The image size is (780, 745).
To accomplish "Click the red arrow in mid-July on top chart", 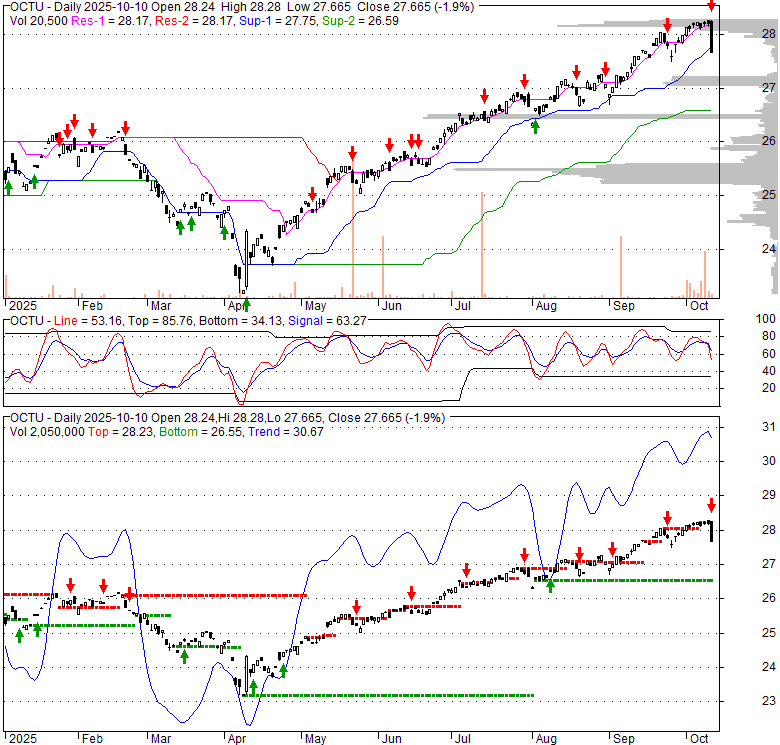I will [x=484, y=96].
